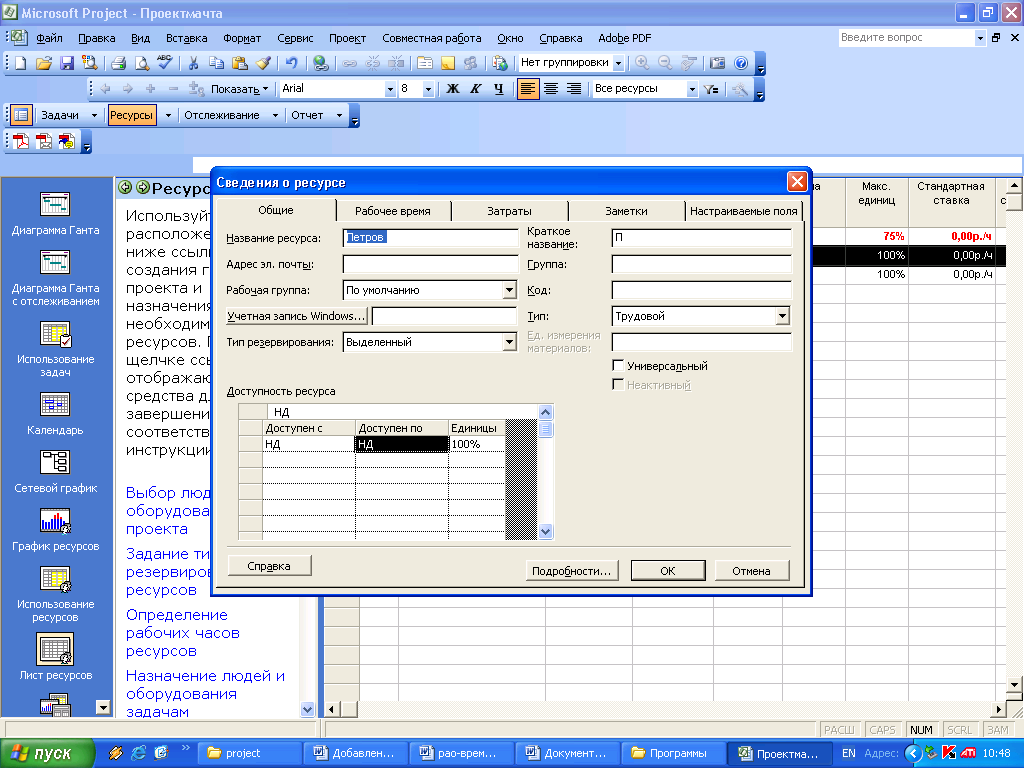Open font size 8 dropdown
The width and height of the screenshot is (1024, 768).
[428, 89]
